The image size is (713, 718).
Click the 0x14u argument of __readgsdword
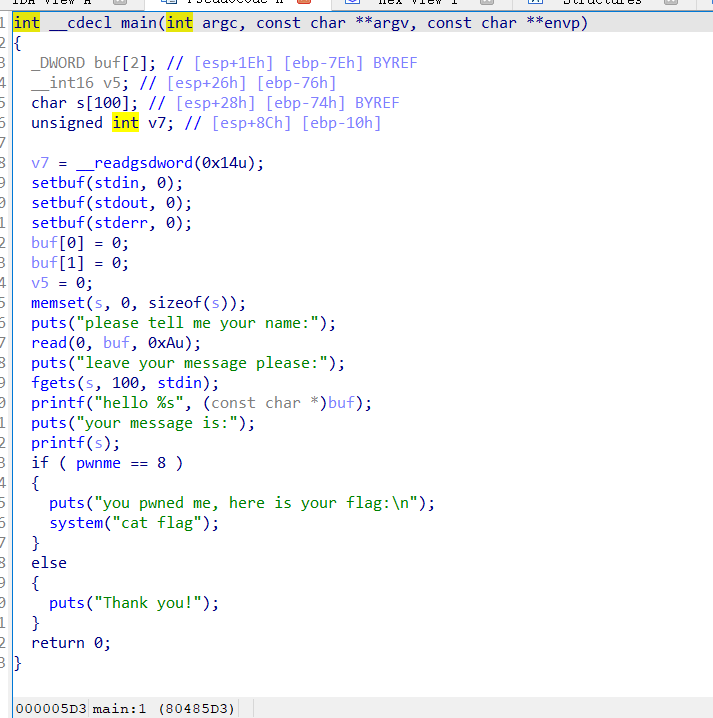click(x=224, y=163)
